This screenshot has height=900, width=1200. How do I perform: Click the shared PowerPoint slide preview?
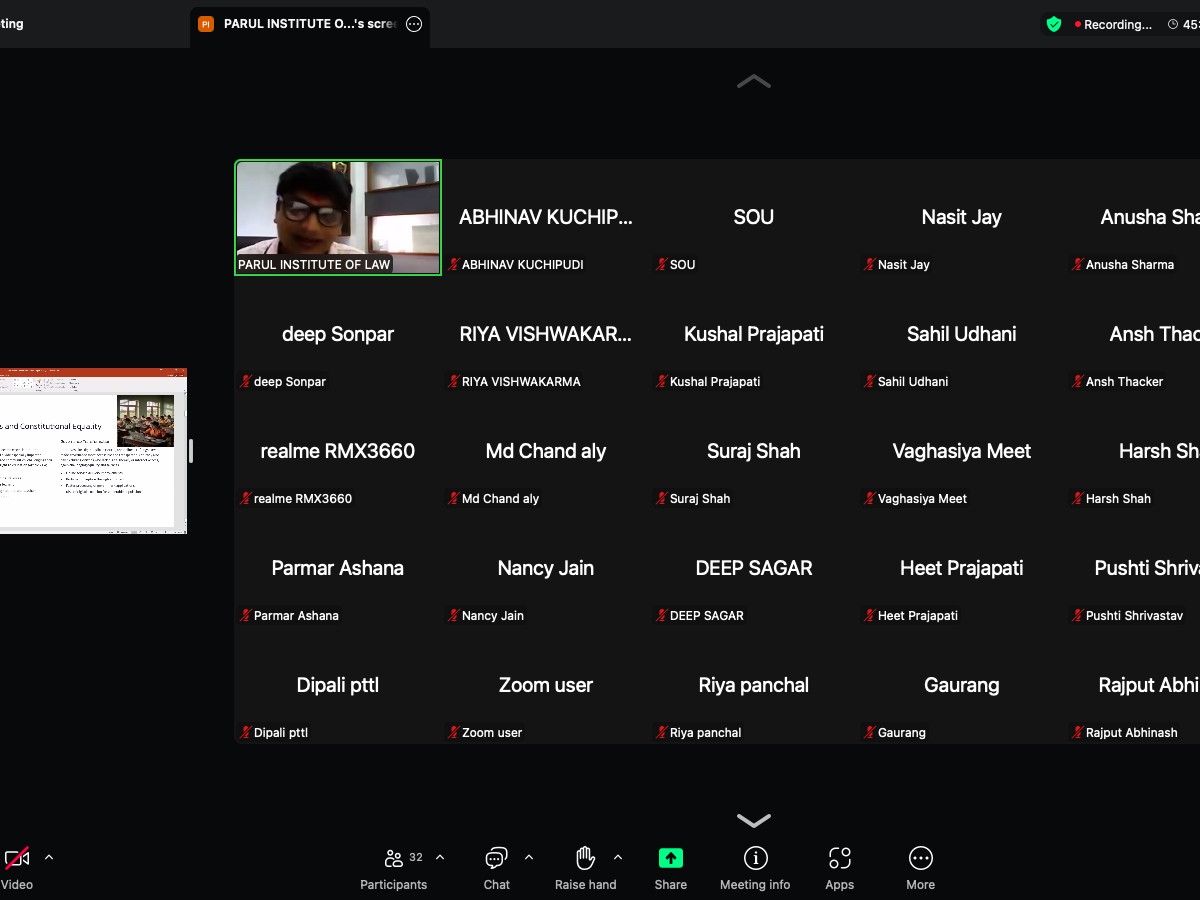click(x=92, y=450)
